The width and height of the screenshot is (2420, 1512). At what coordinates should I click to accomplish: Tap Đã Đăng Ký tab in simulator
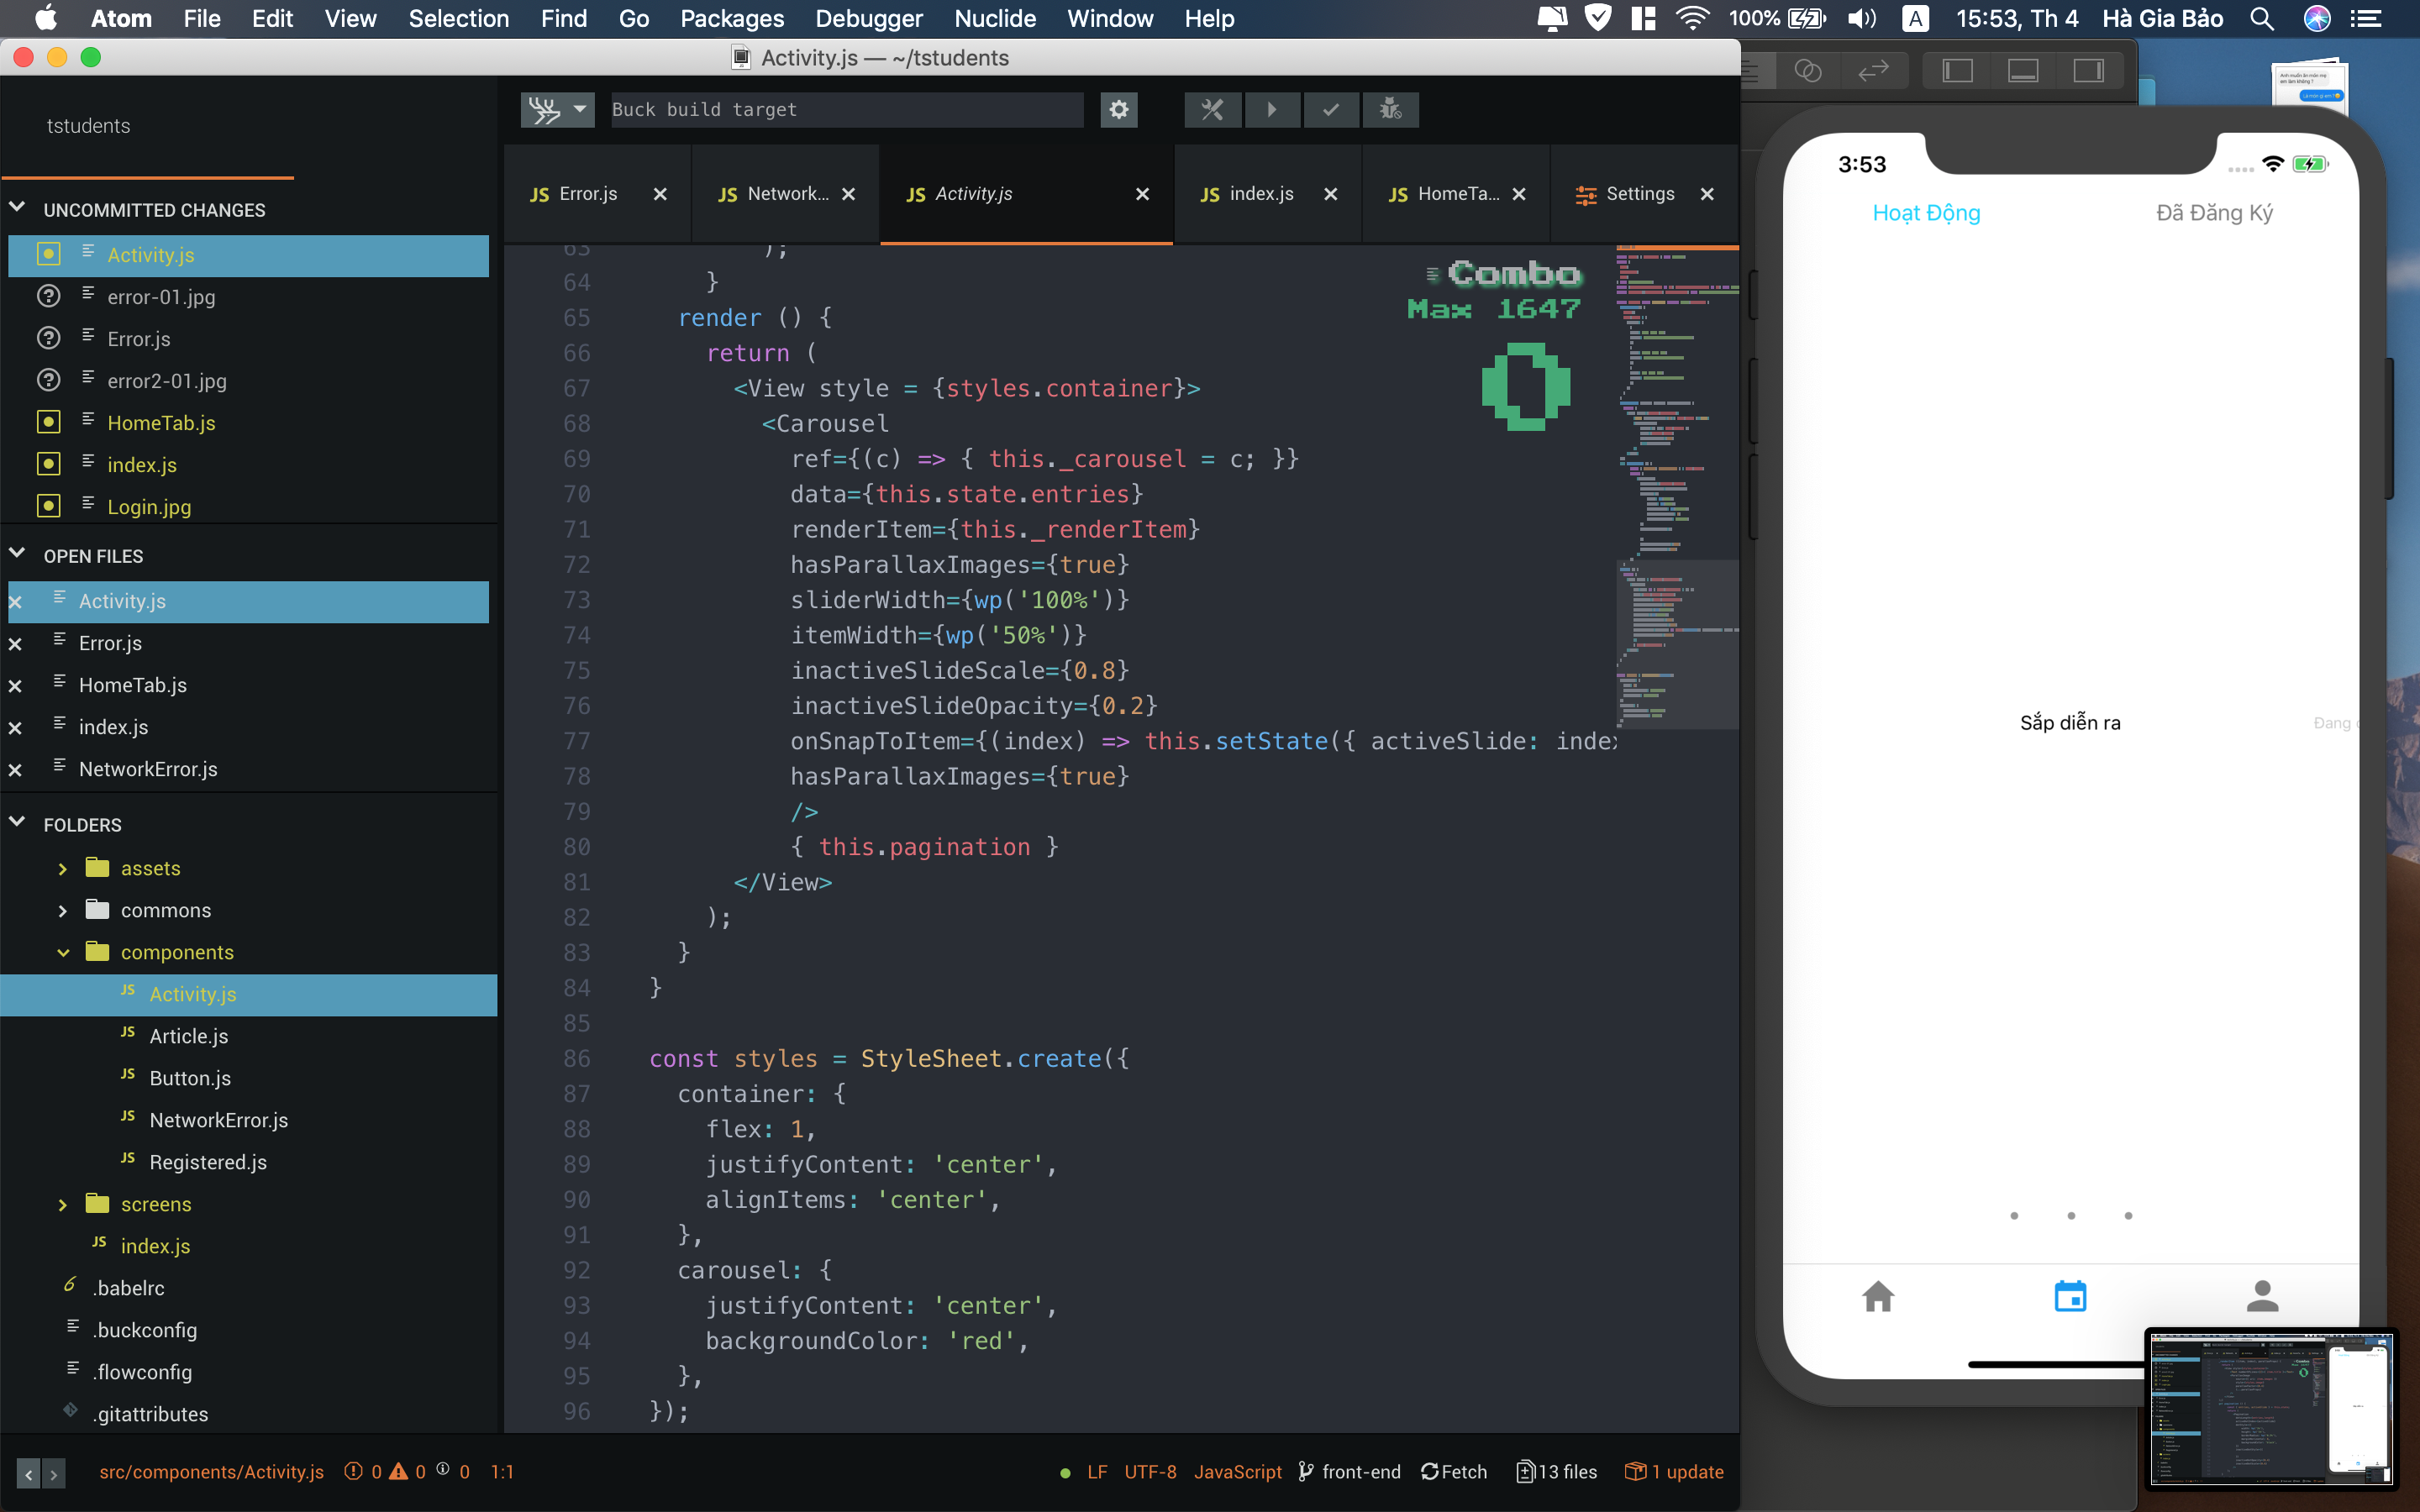click(2214, 212)
